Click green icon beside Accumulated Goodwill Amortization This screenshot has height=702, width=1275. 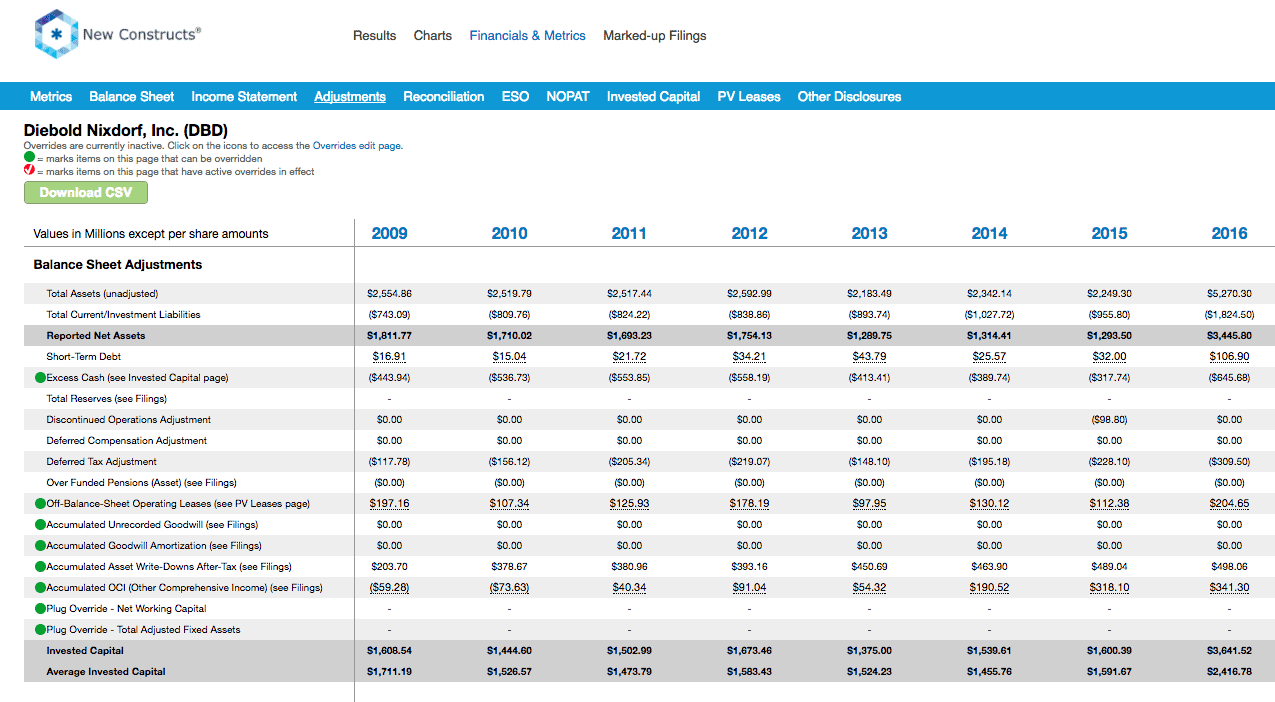(40, 546)
